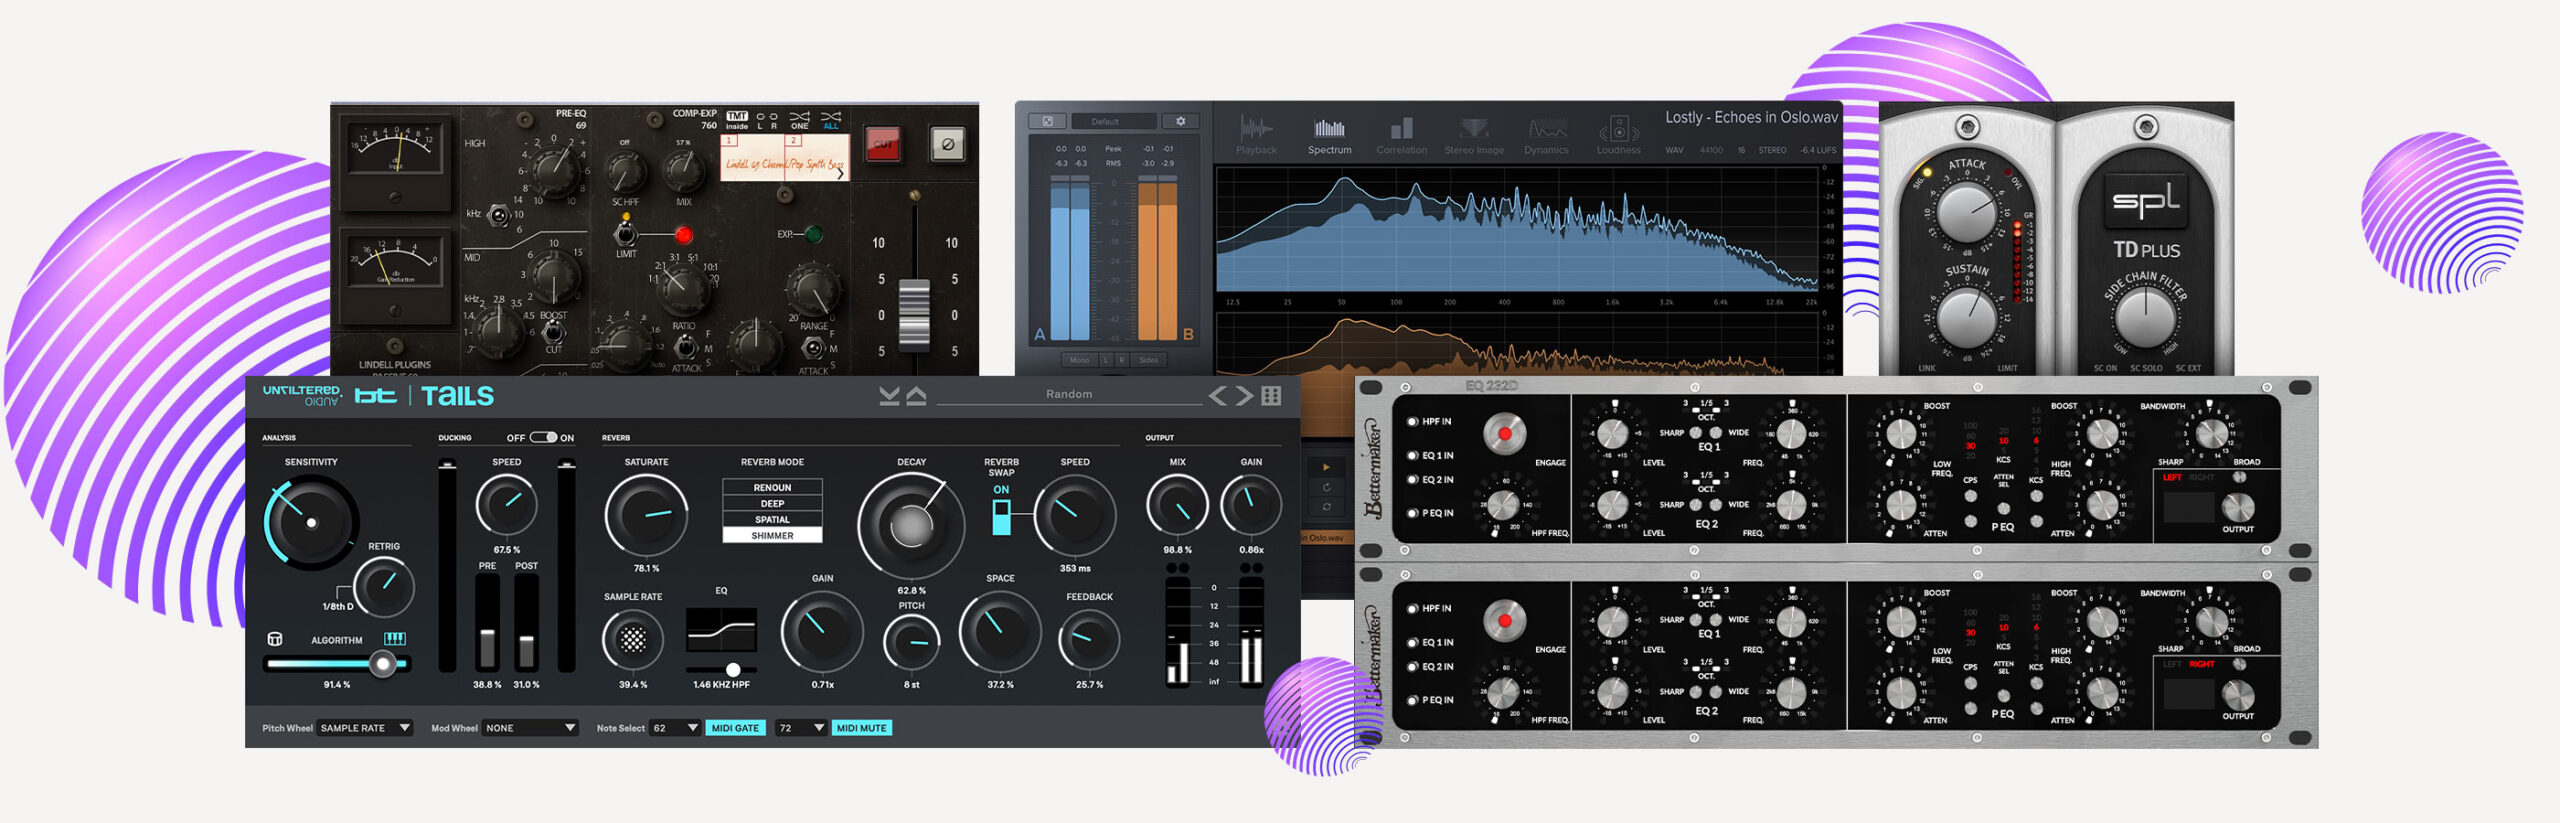The width and height of the screenshot is (2560, 823).
Task: Toggle EQ 1 IN on upper Bettermaker unit
Action: pyautogui.click(x=1413, y=455)
